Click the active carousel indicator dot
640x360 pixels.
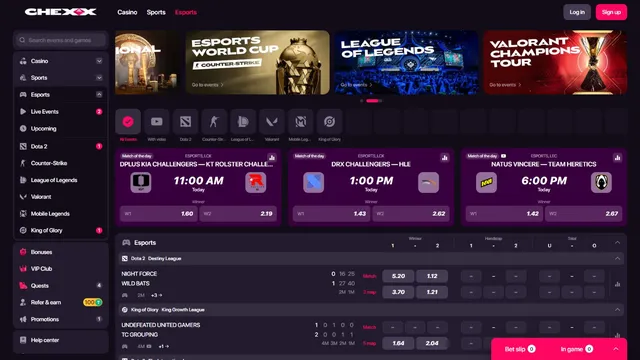[372, 101]
